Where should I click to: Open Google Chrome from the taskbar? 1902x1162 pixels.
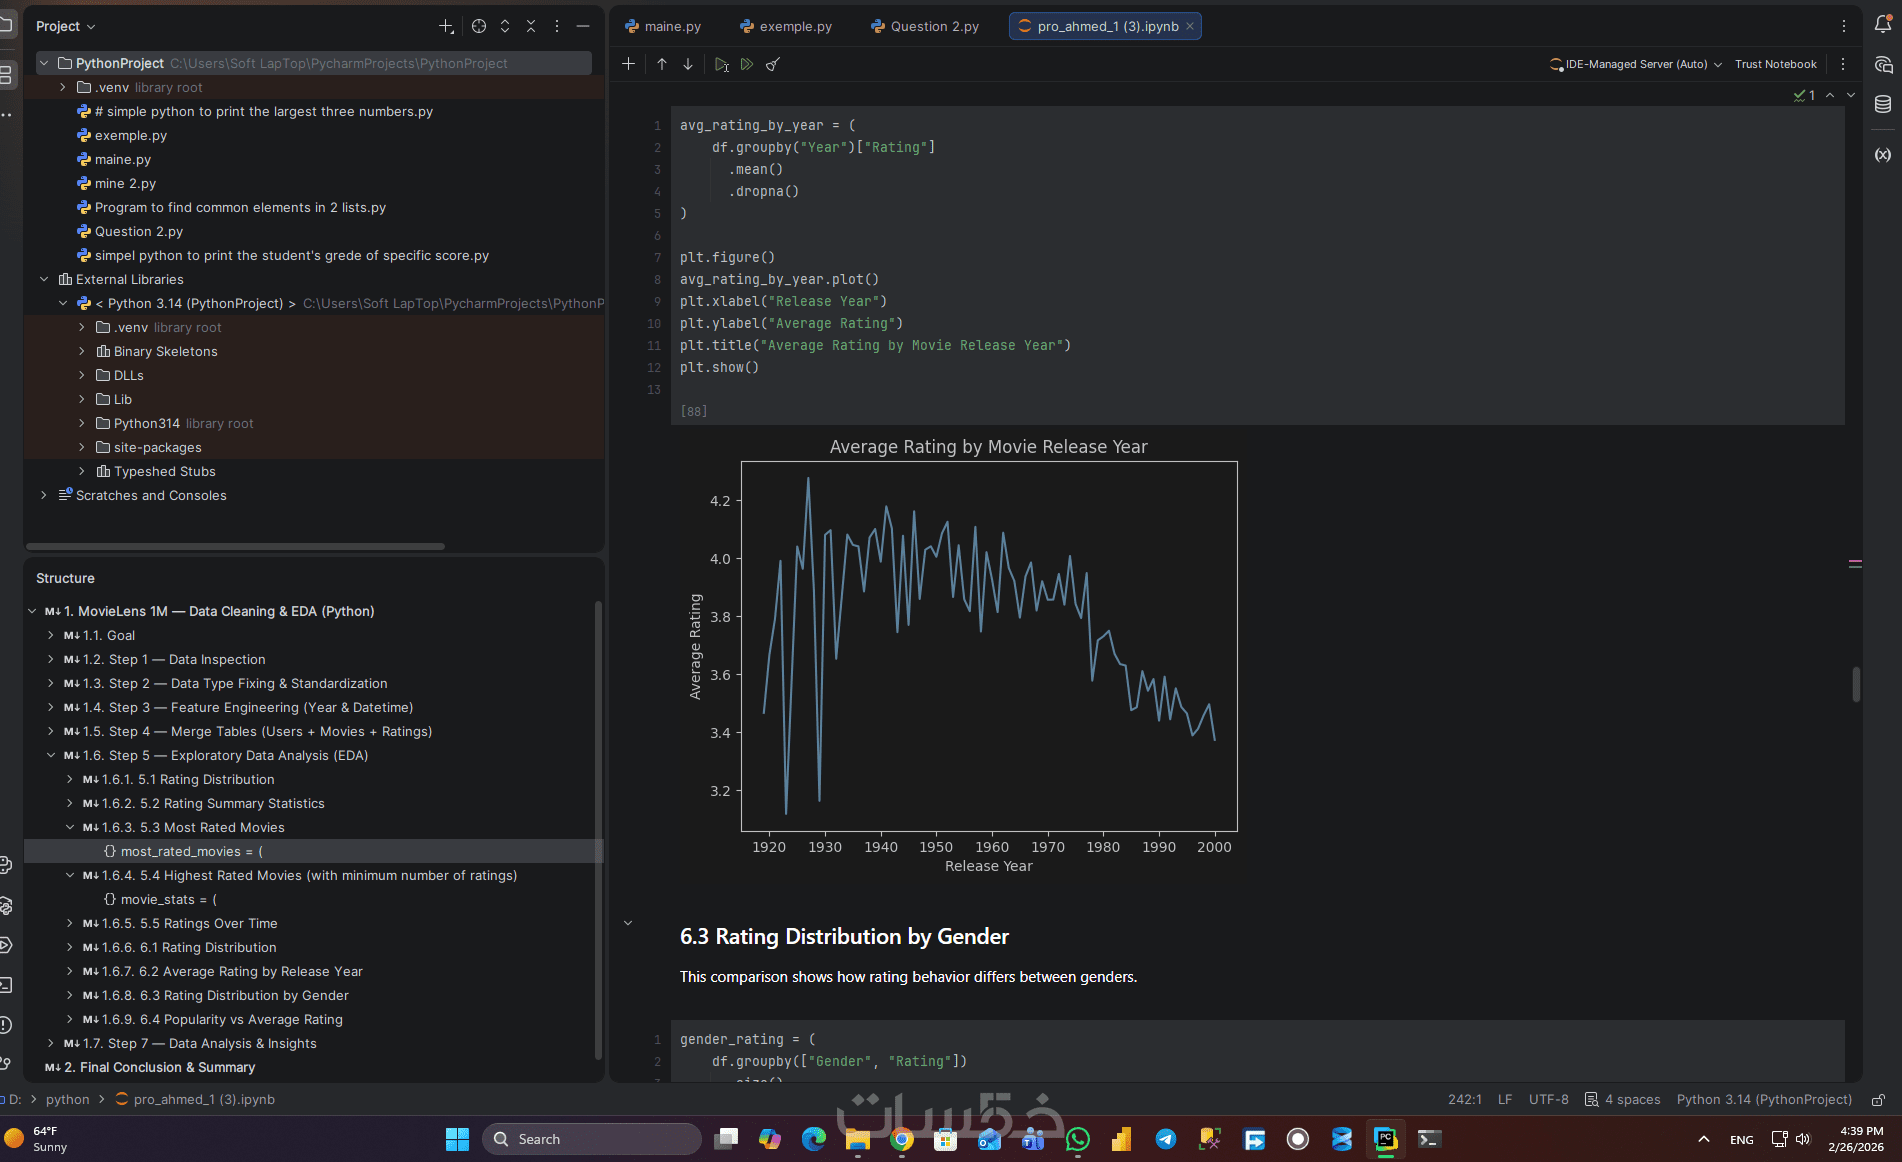click(902, 1139)
